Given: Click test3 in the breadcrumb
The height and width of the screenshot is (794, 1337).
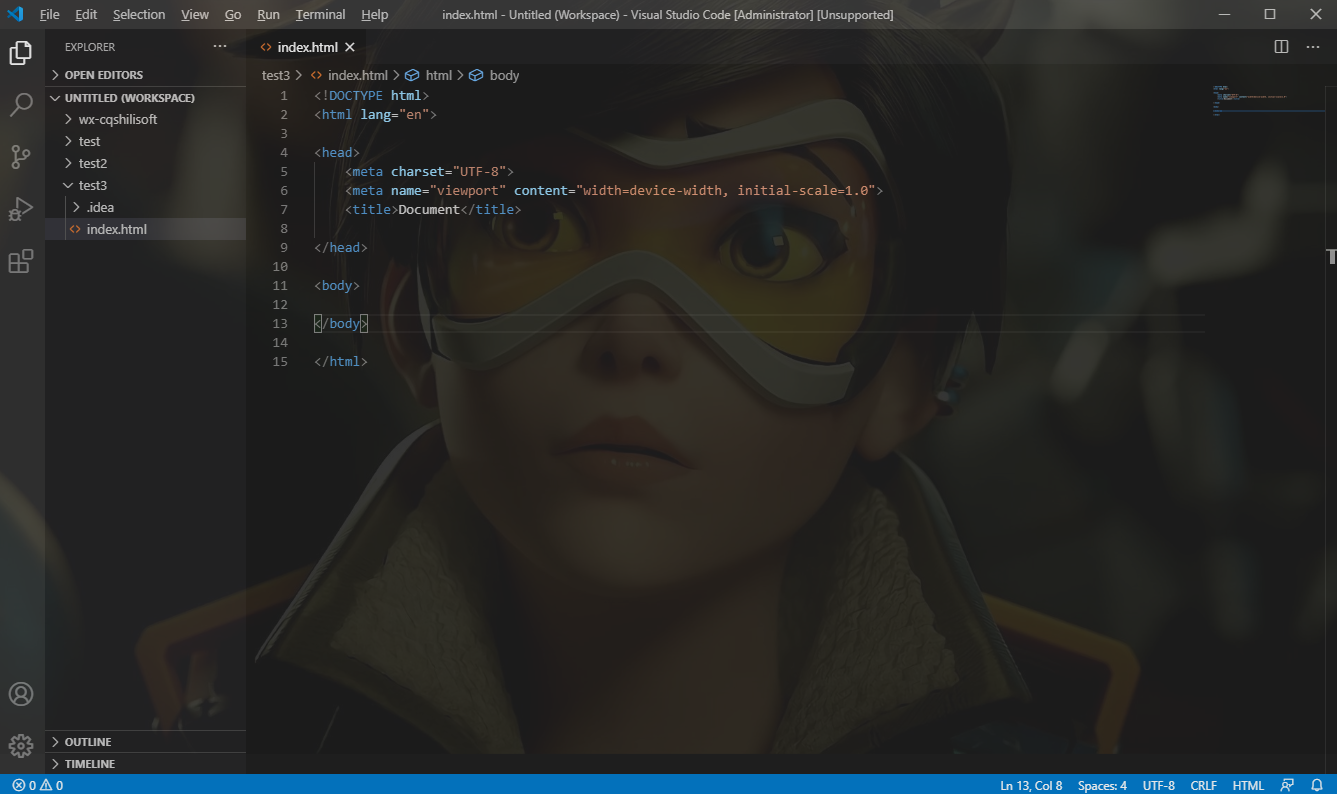Looking at the screenshot, I should tap(276, 75).
